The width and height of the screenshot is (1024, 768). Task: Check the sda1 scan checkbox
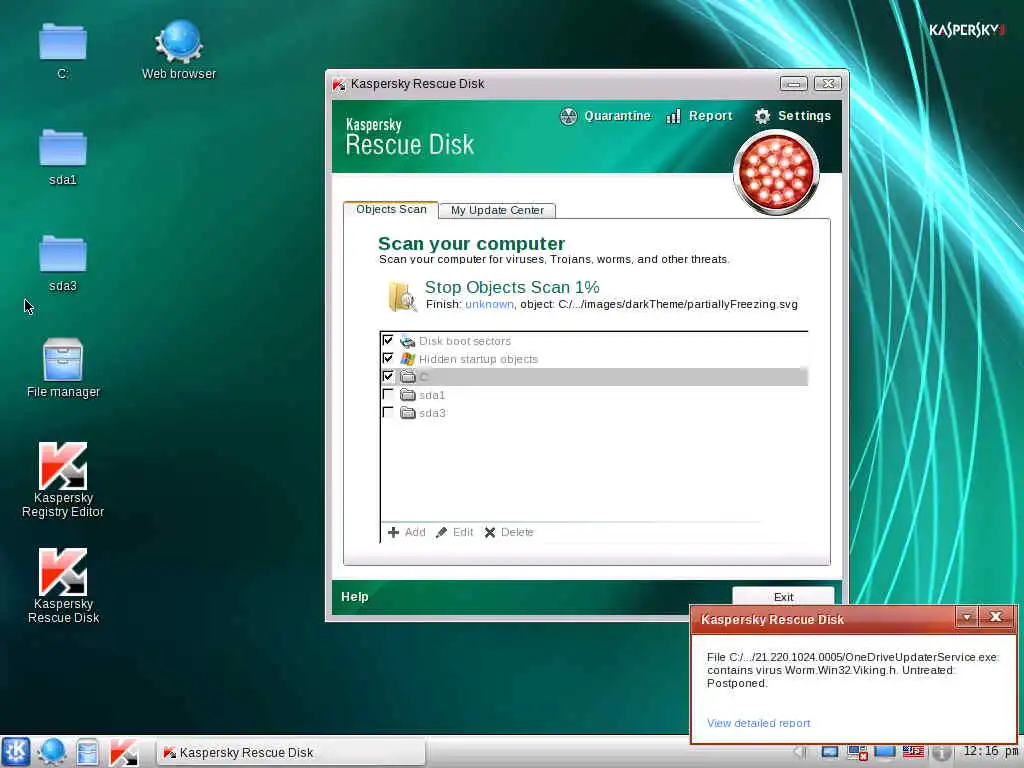[x=388, y=394]
